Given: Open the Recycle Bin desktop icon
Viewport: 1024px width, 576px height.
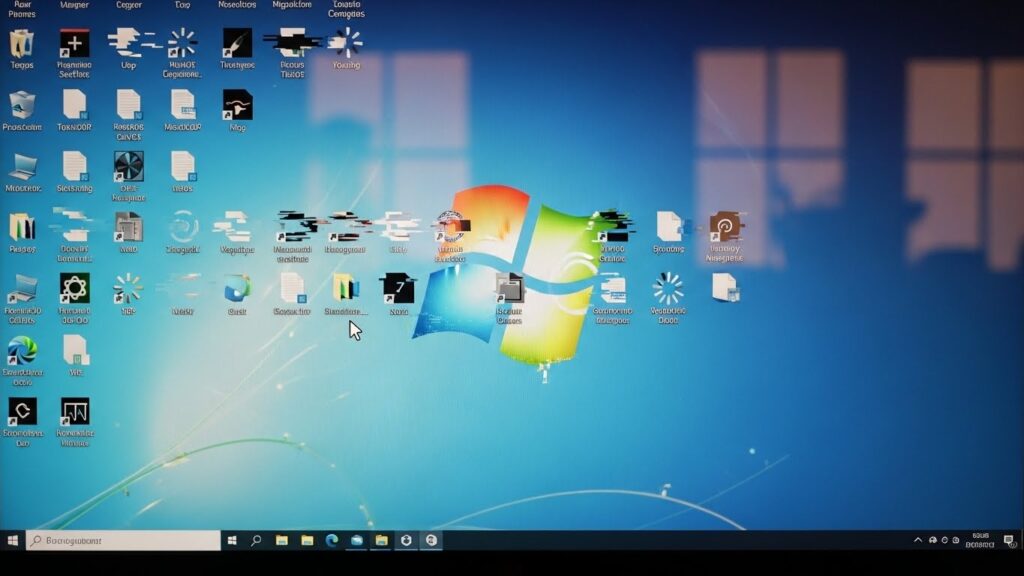Looking at the screenshot, I should (22, 105).
